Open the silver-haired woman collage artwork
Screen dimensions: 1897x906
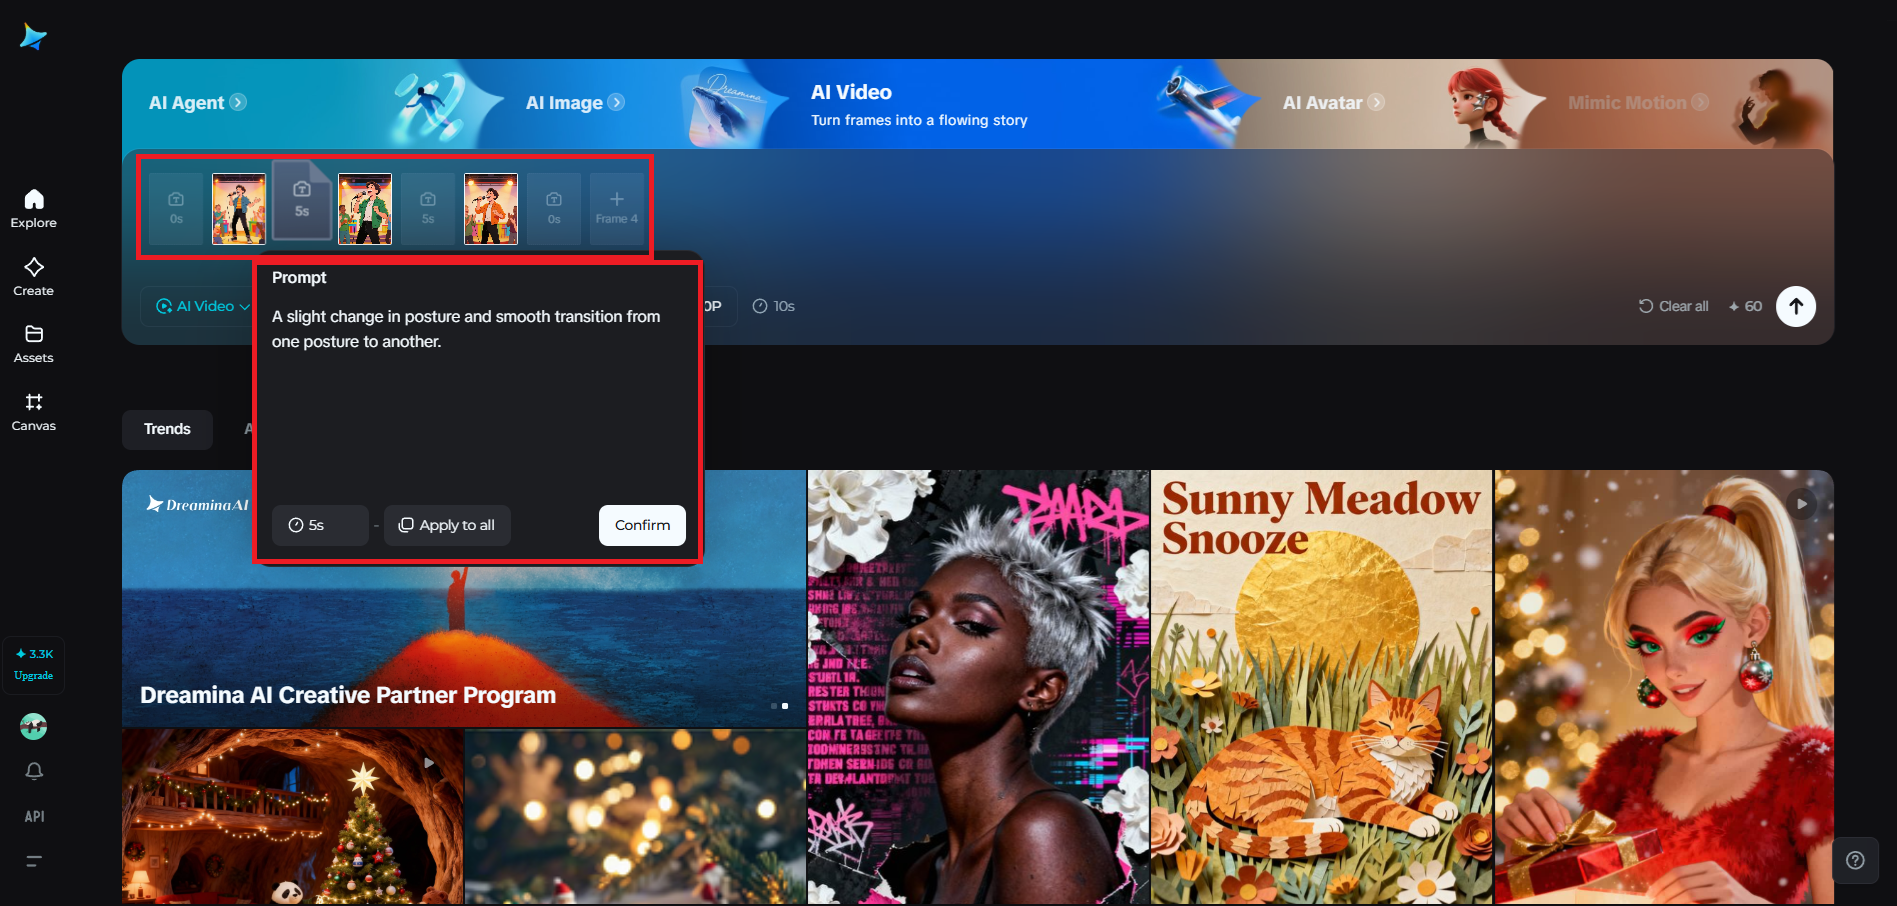(x=978, y=687)
